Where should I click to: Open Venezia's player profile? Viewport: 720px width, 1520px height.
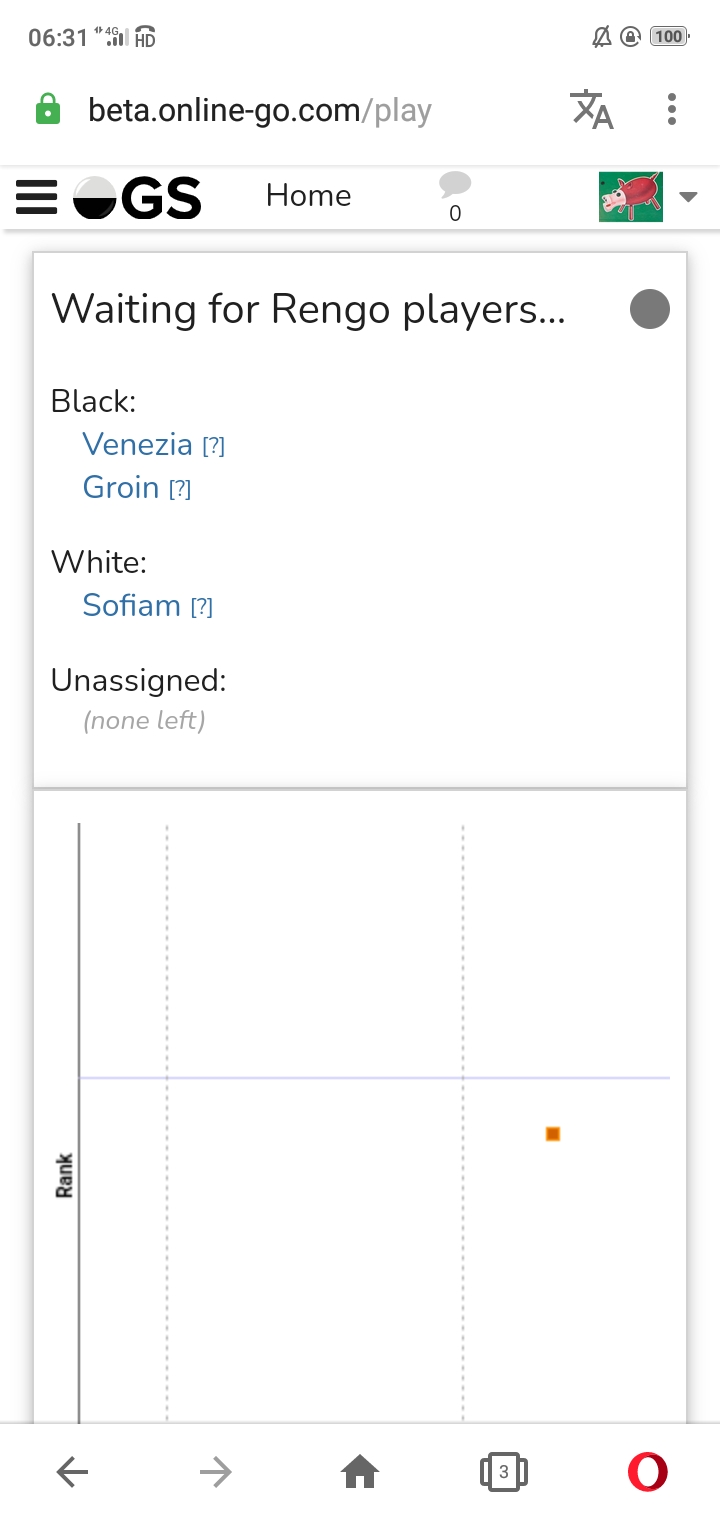click(x=137, y=444)
